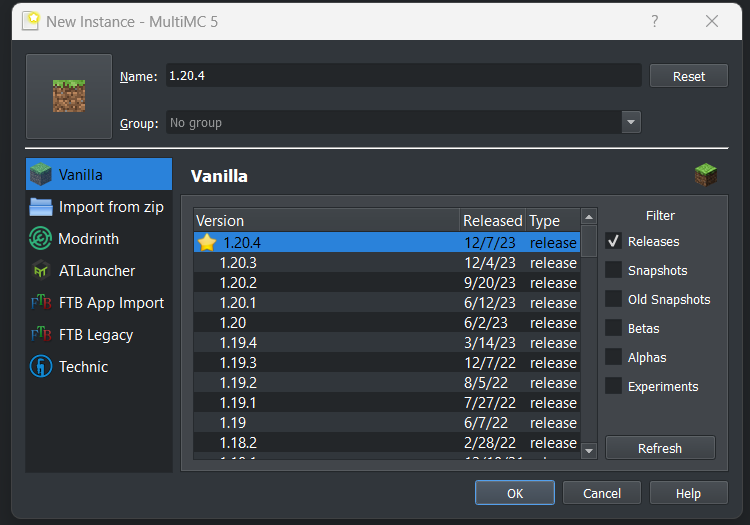
Task: Click the 12/7/23 release date cell
Action: [490, 243]
